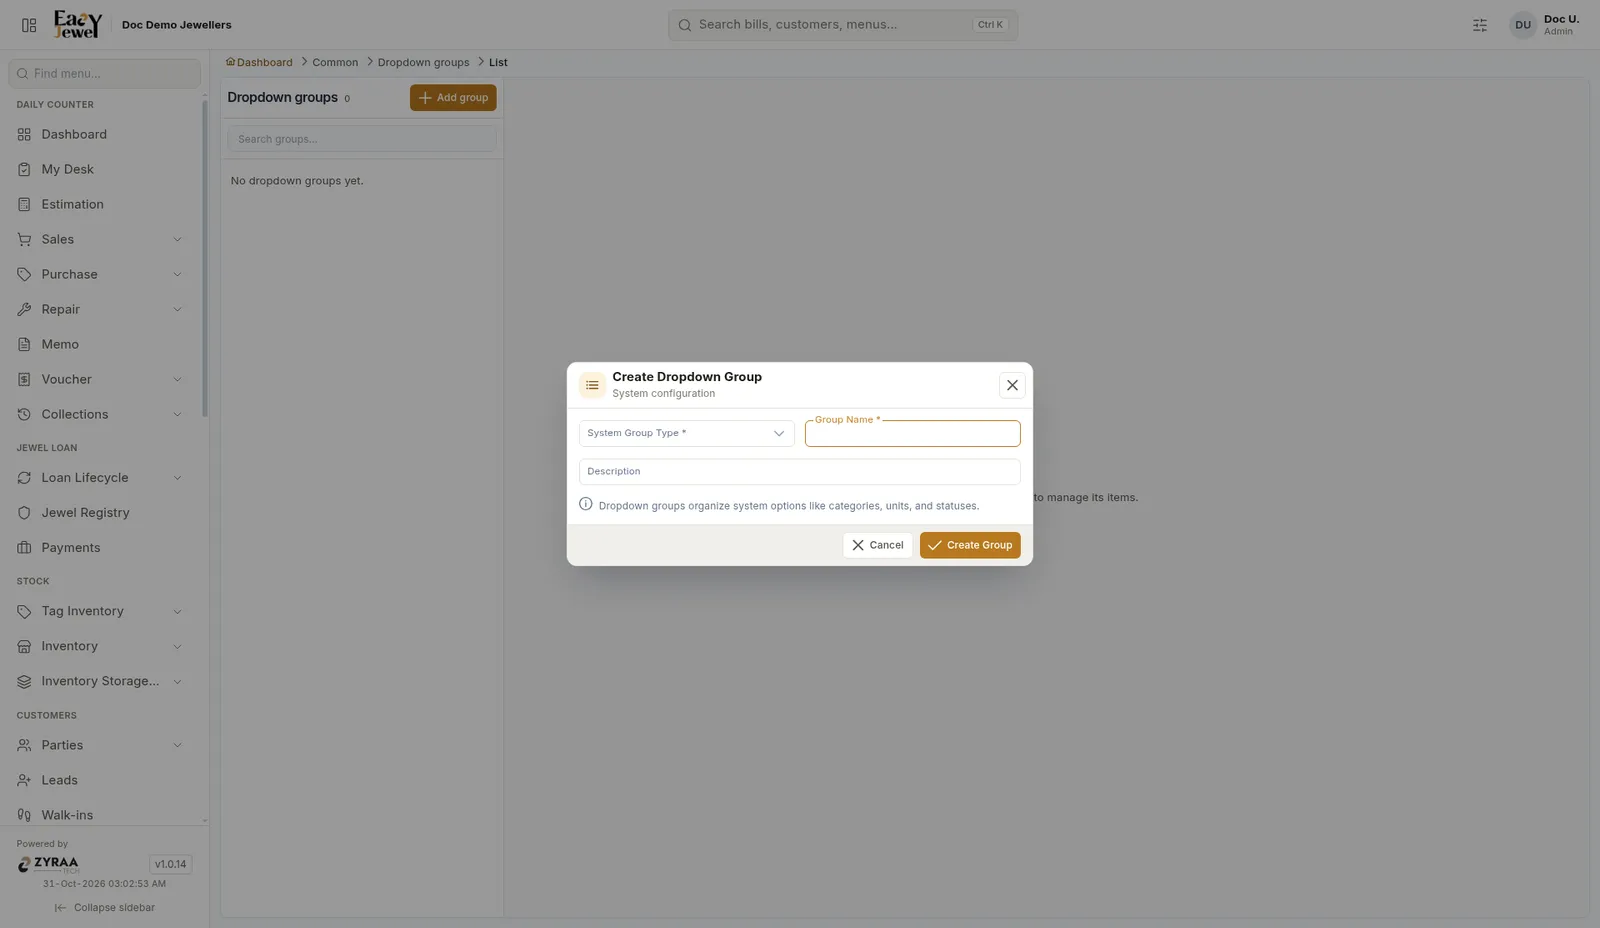Viewport: 1600px width, 928px height.
Task: Click the Inventory store icon
Action: [x=24, y=646]
